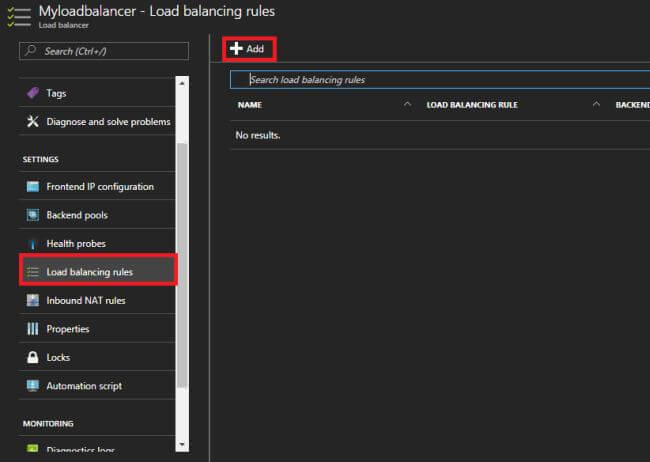This screenshot has width=650, height=462.
Task: Click the plus icon next to Add
Action: (236, 49)
